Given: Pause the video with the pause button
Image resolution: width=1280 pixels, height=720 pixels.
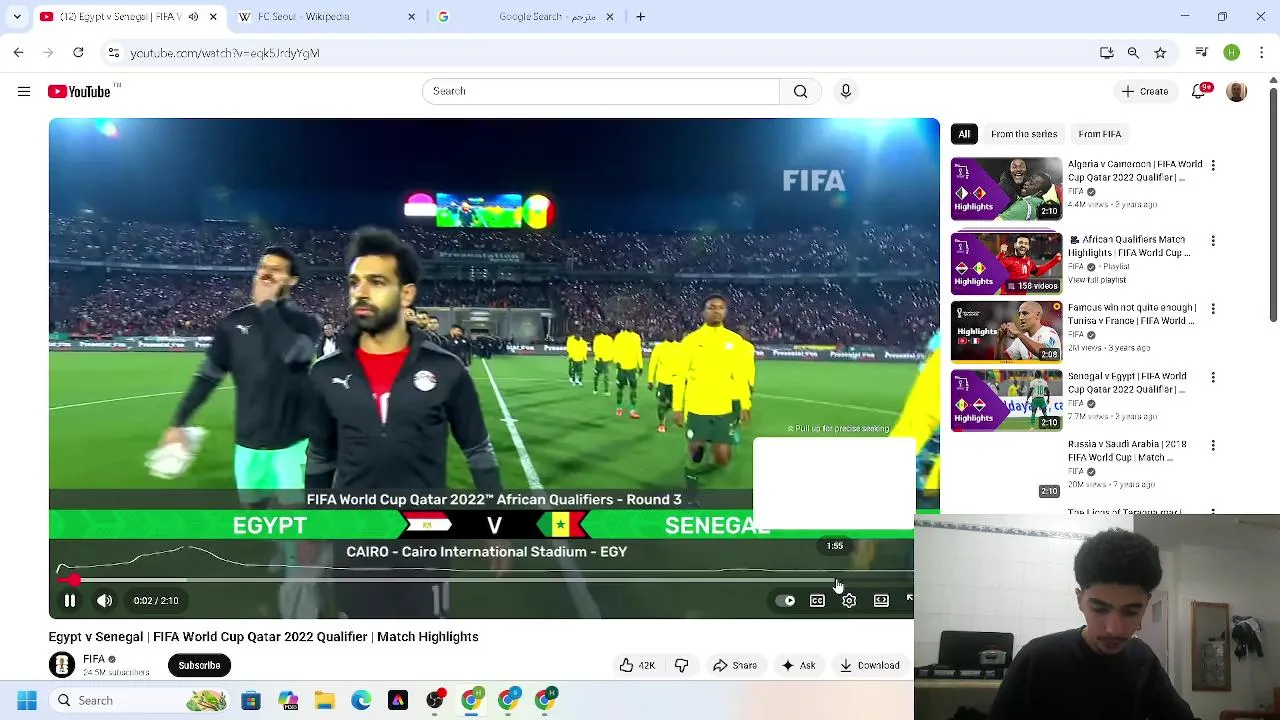Looking at the screenshot, I should tap(70, 601).
